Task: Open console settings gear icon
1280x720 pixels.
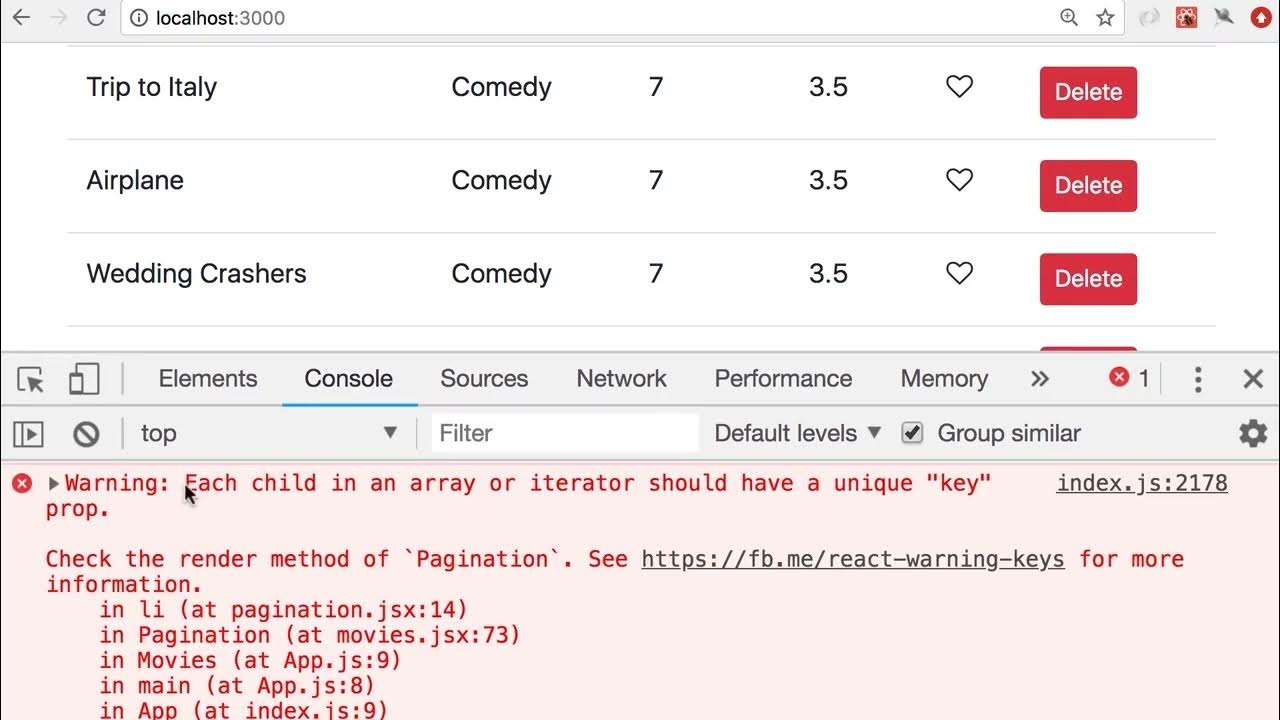Action: pyautogui.click(x=1253, y=433)
